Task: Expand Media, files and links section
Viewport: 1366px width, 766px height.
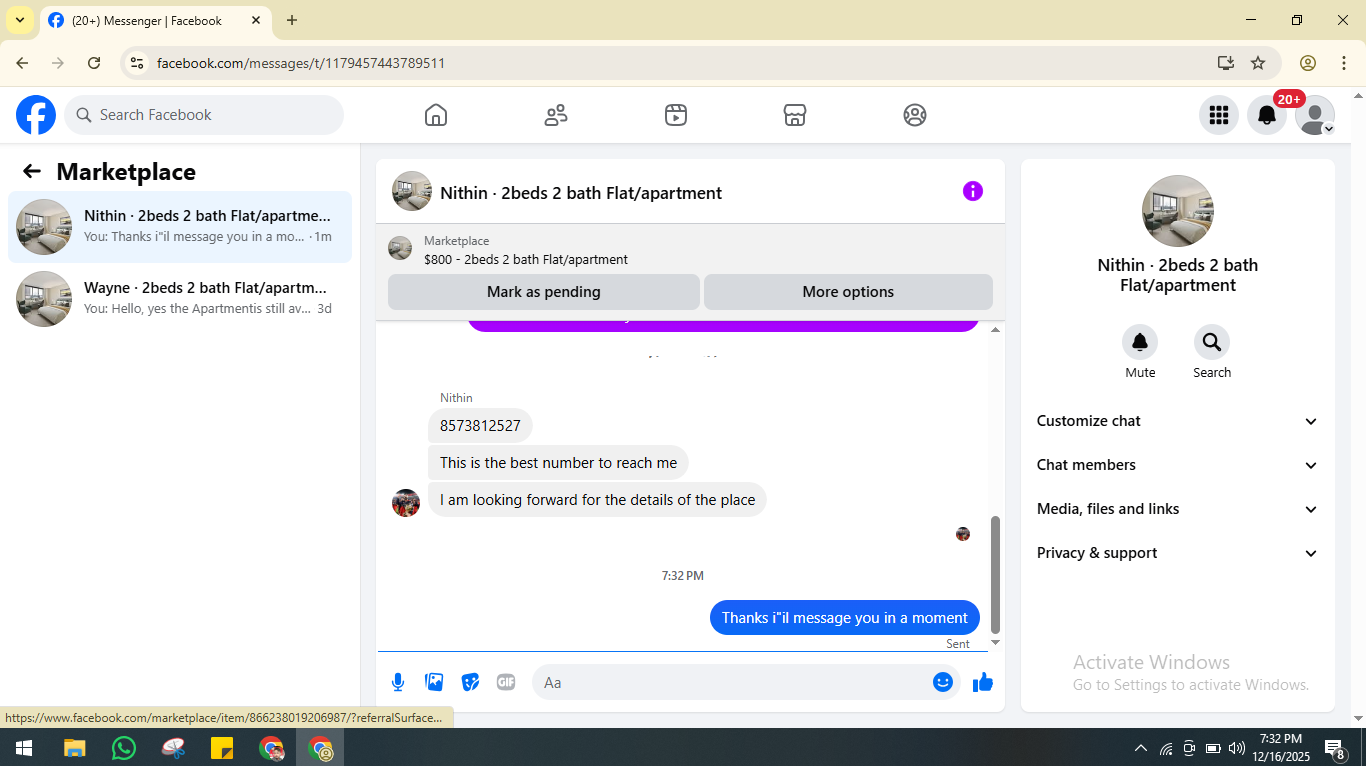Action: [x=1178, y=509]
